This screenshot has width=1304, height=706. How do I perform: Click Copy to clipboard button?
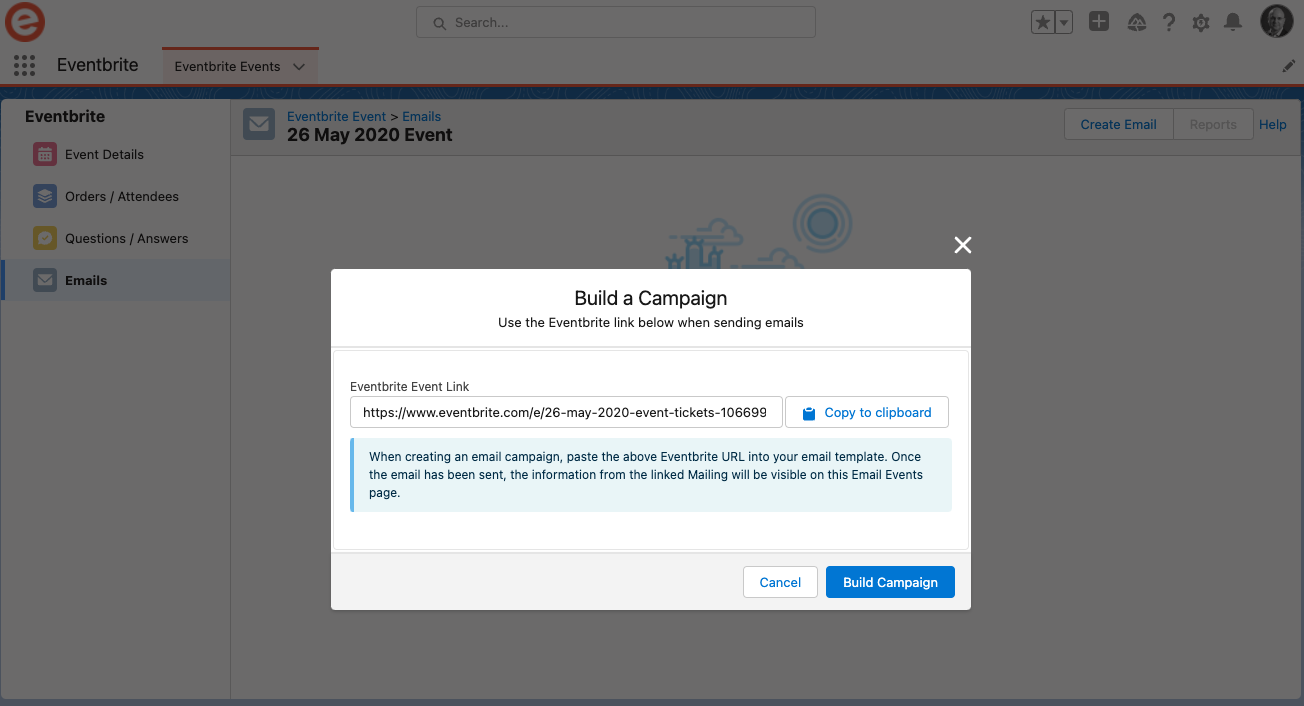point(867,412)
